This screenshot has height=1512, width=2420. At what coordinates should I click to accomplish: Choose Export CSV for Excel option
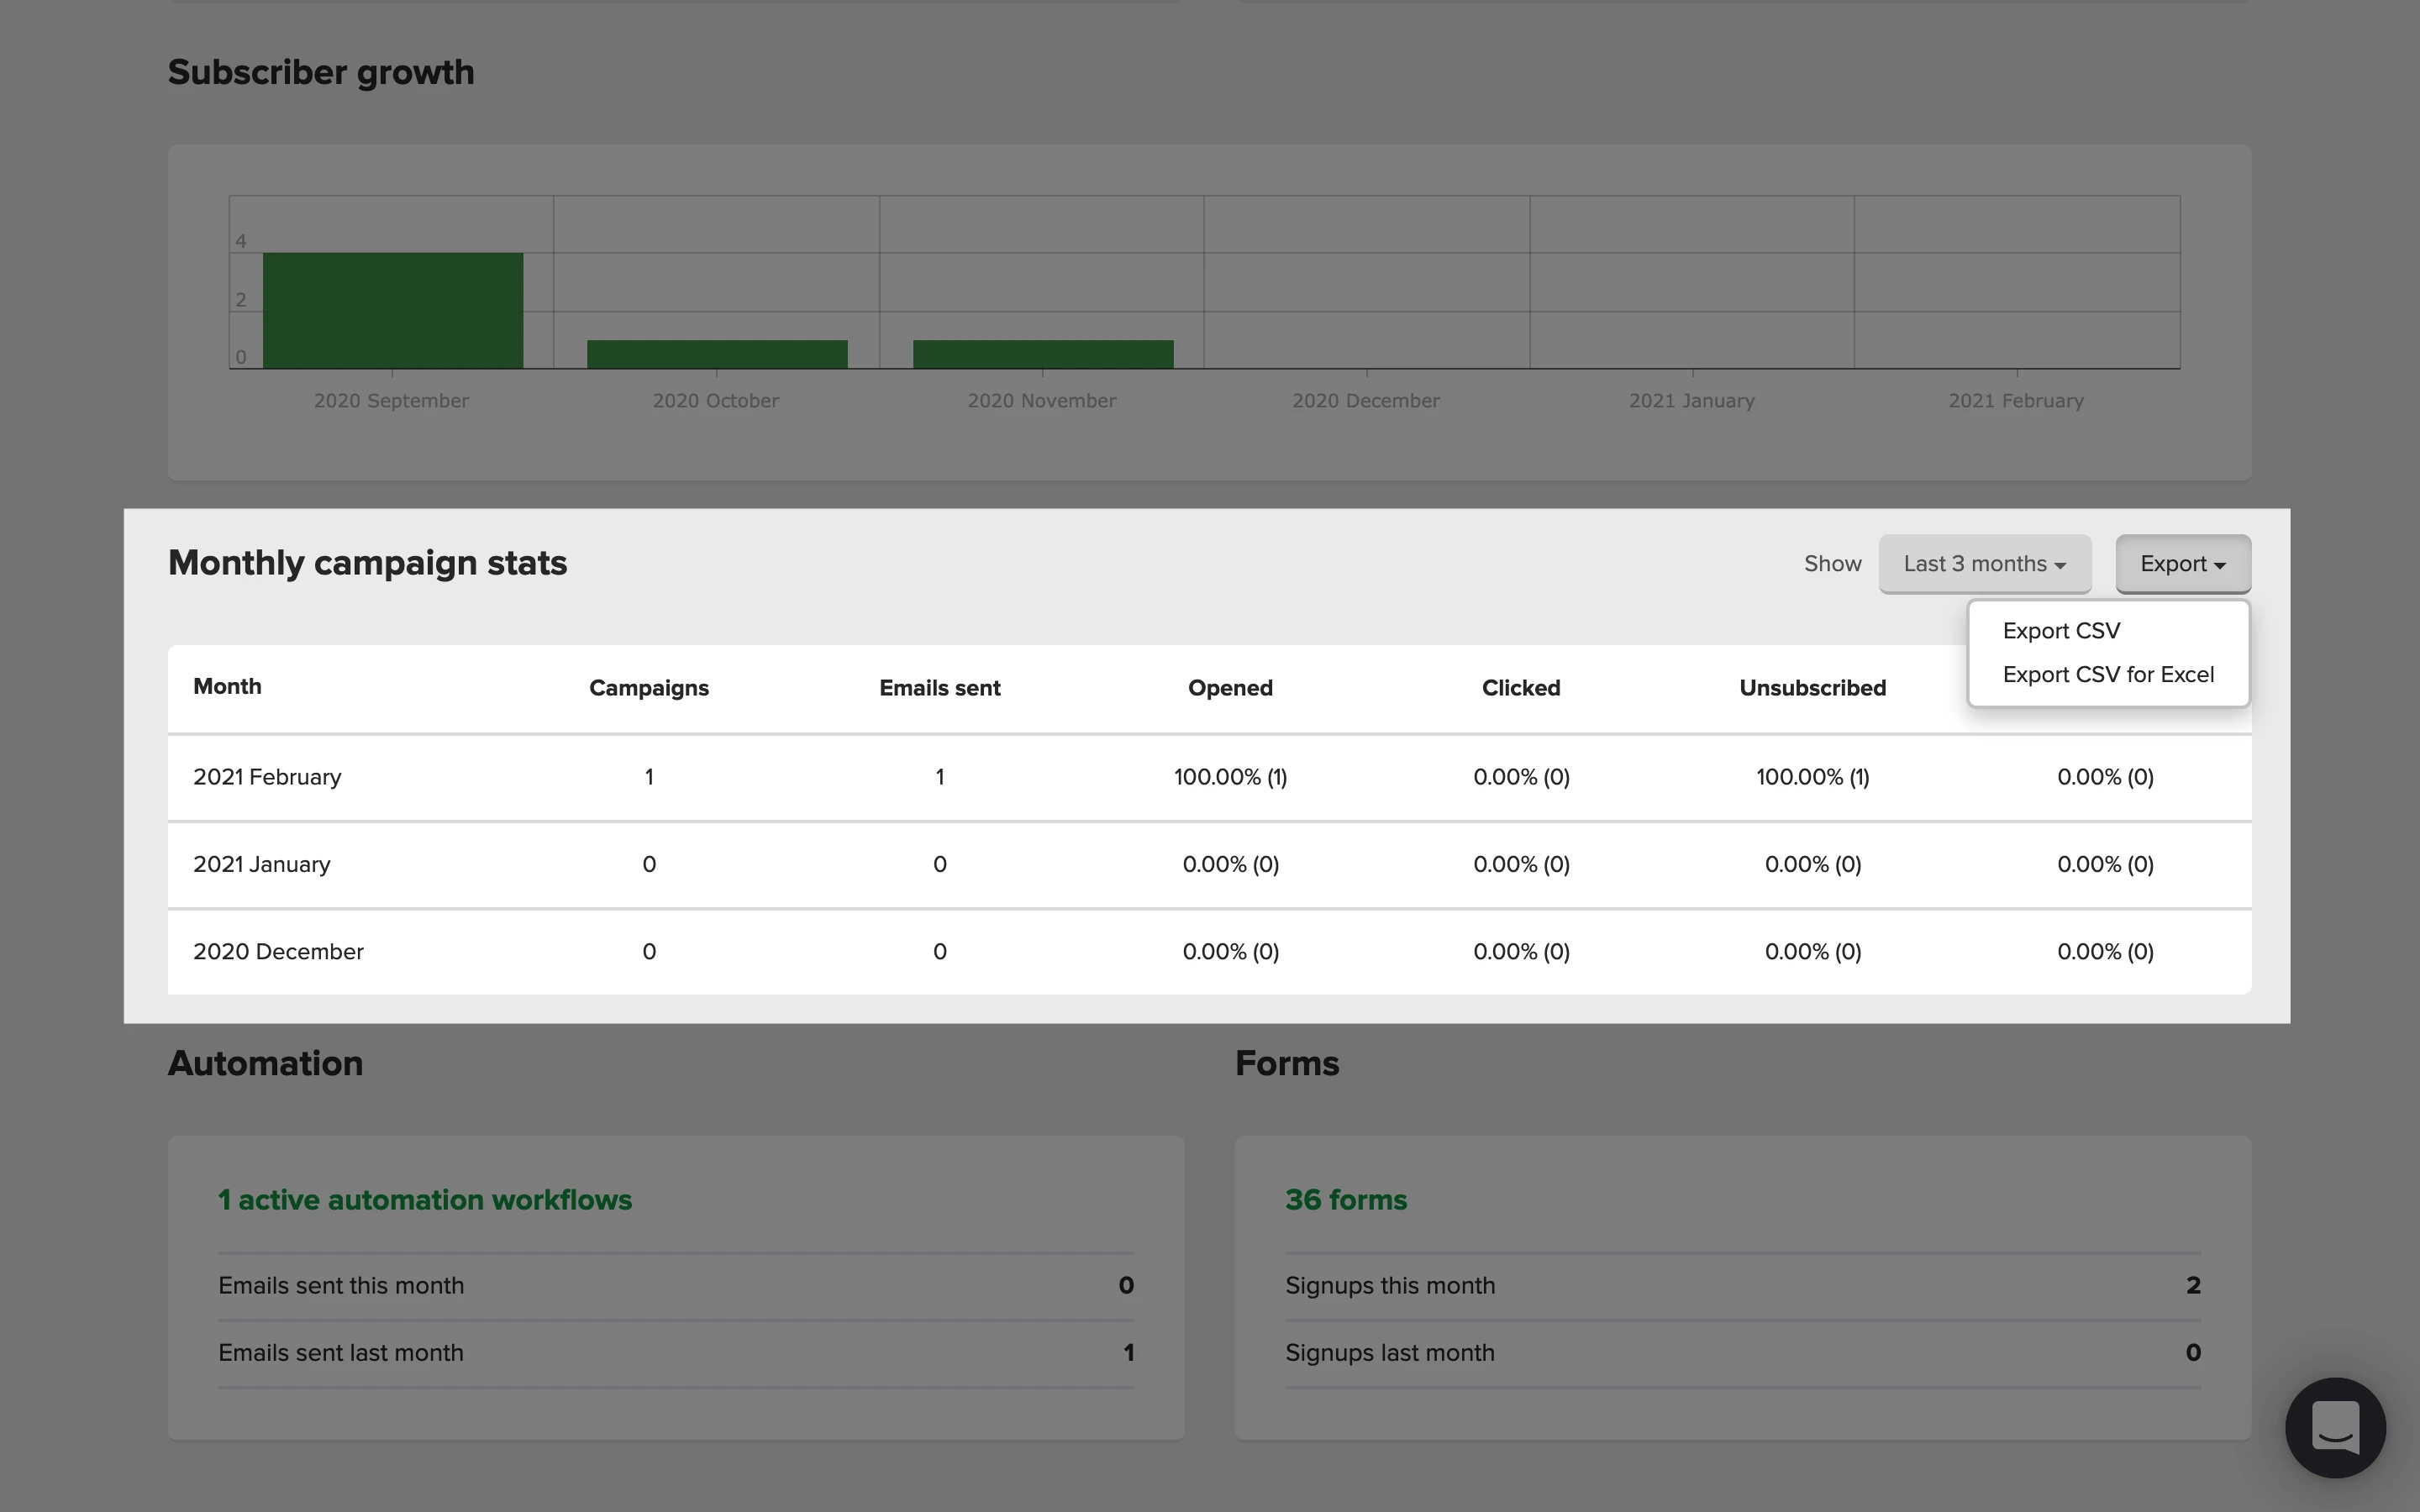tap(2107, 675)
